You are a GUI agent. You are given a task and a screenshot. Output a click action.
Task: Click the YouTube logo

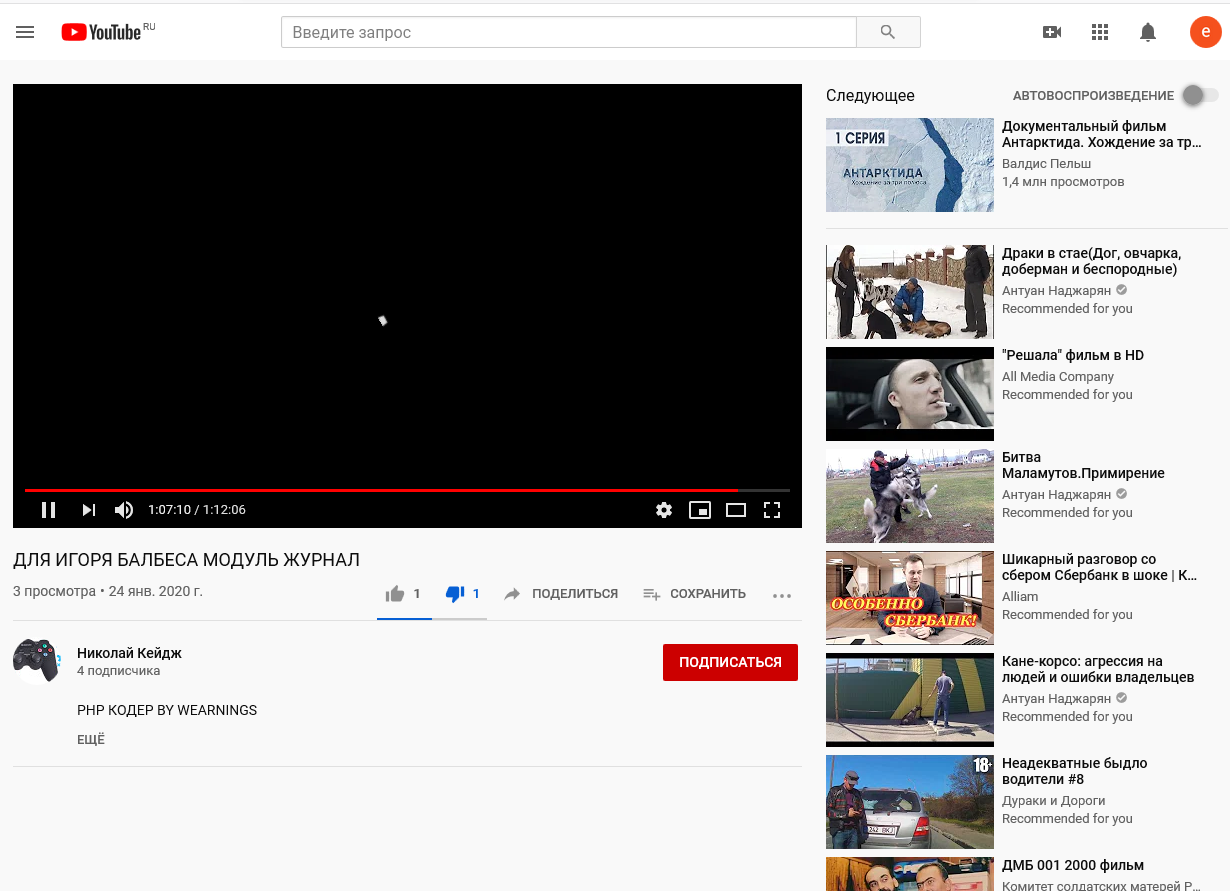coord(102,32)
